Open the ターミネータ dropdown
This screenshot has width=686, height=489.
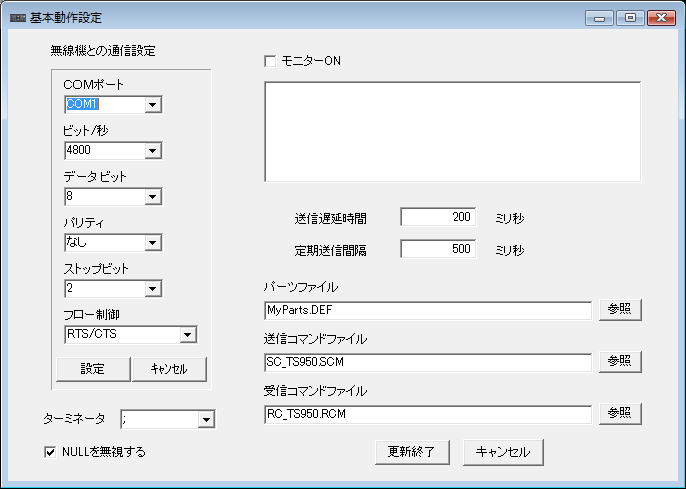pyautogui.click(x=206, y=420)
